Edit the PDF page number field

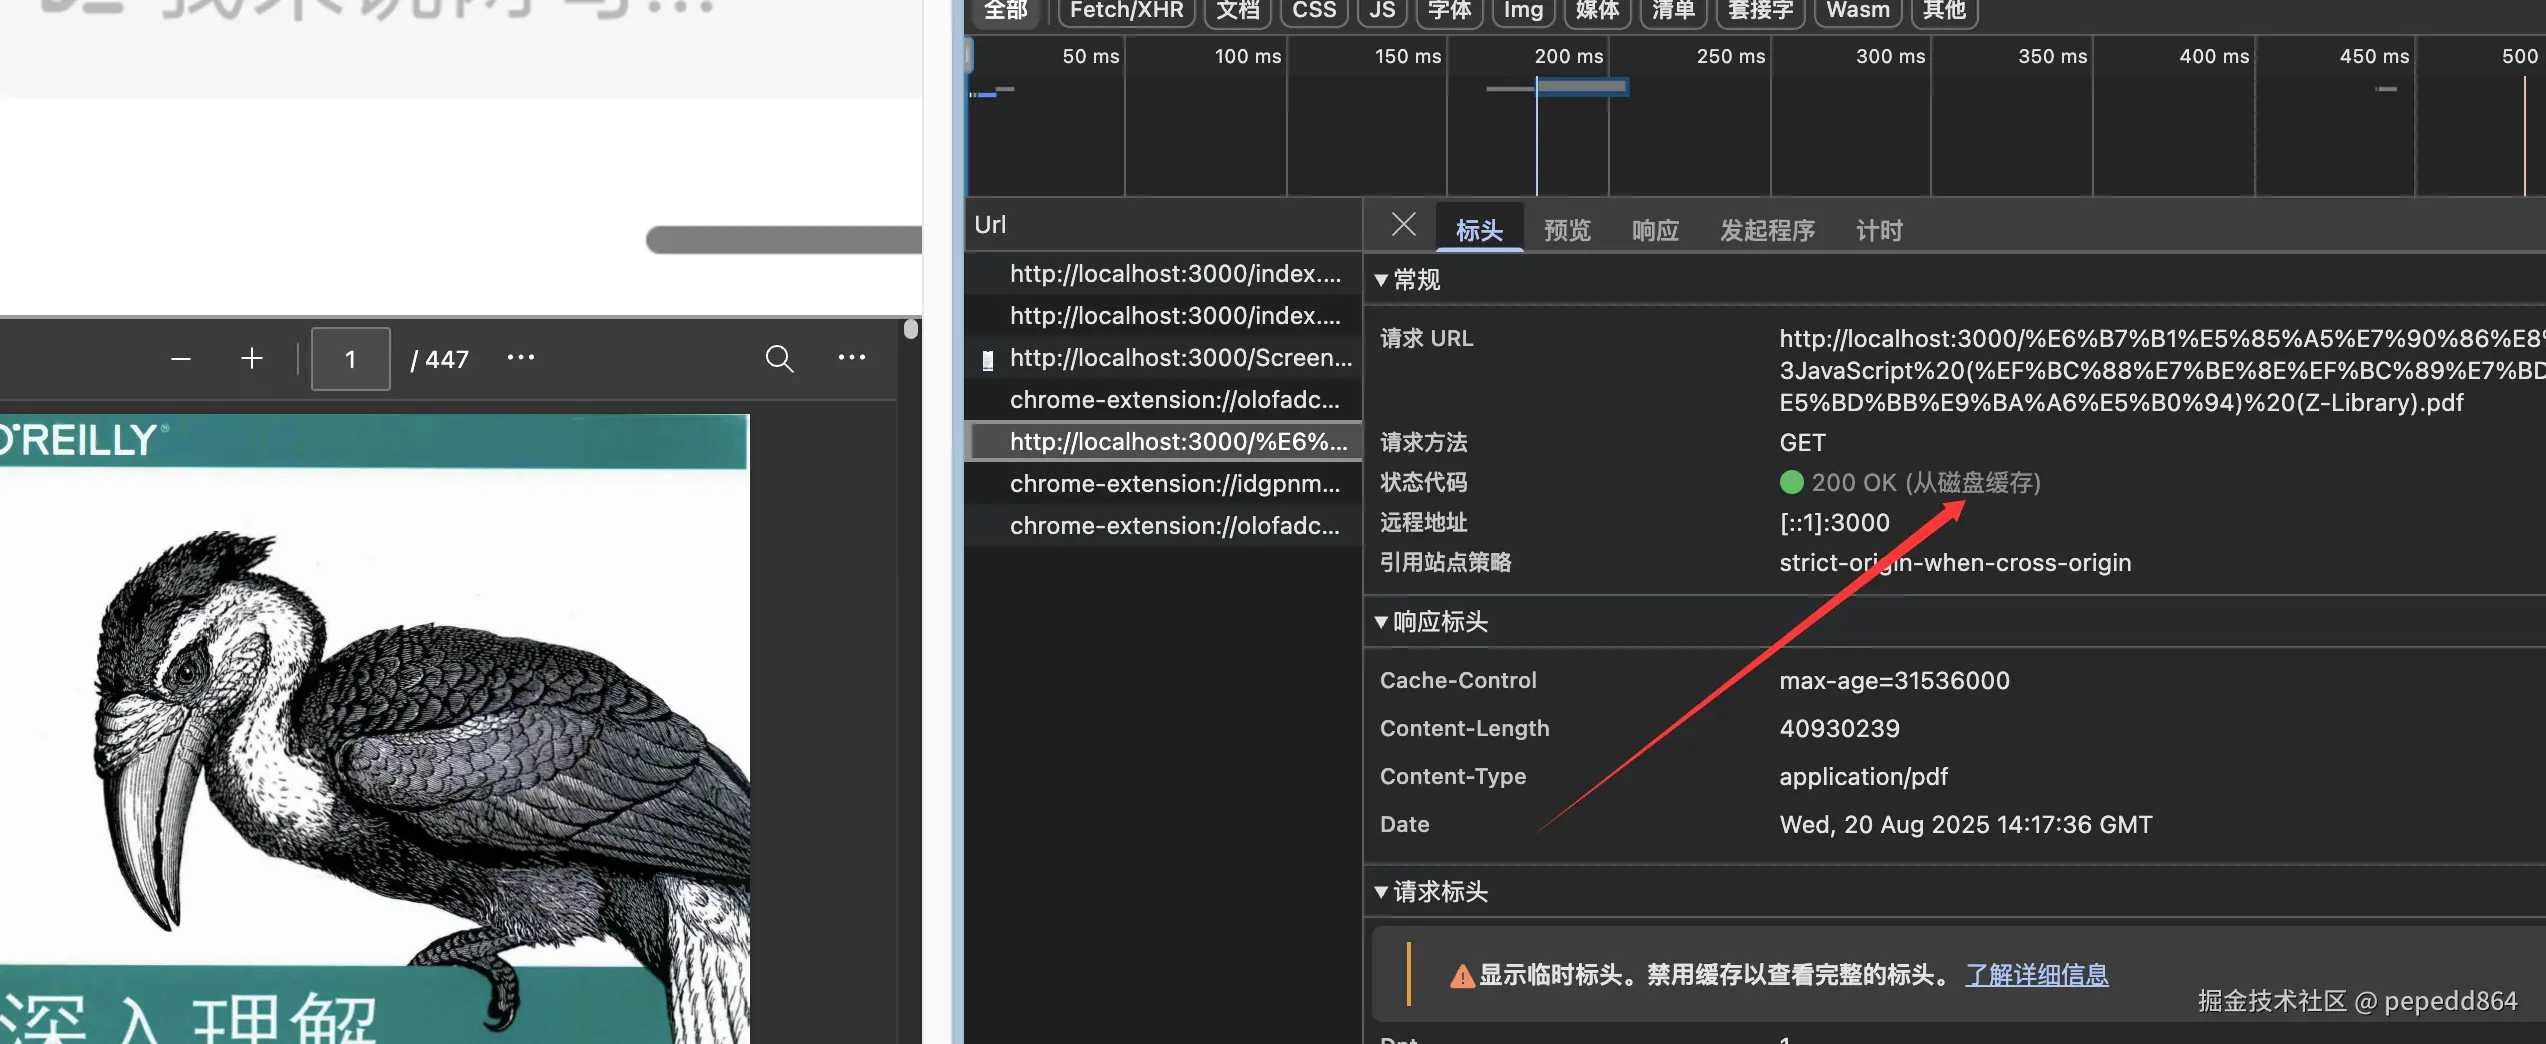tap(351, 359)
